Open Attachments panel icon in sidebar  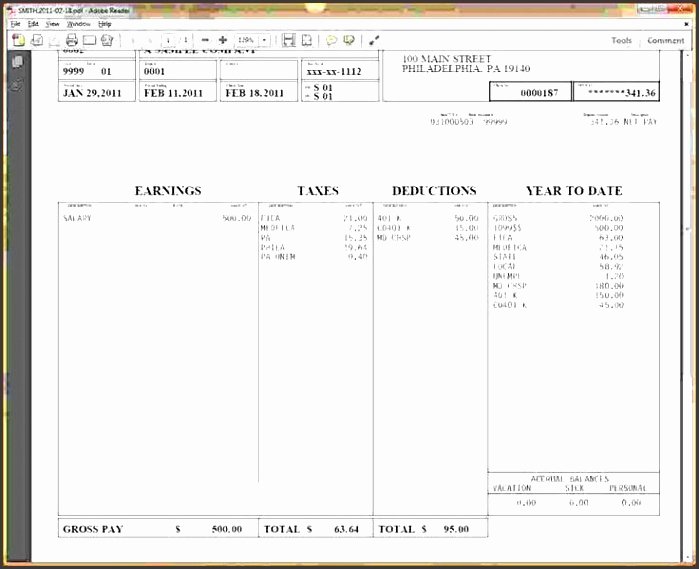click(18, 84)
